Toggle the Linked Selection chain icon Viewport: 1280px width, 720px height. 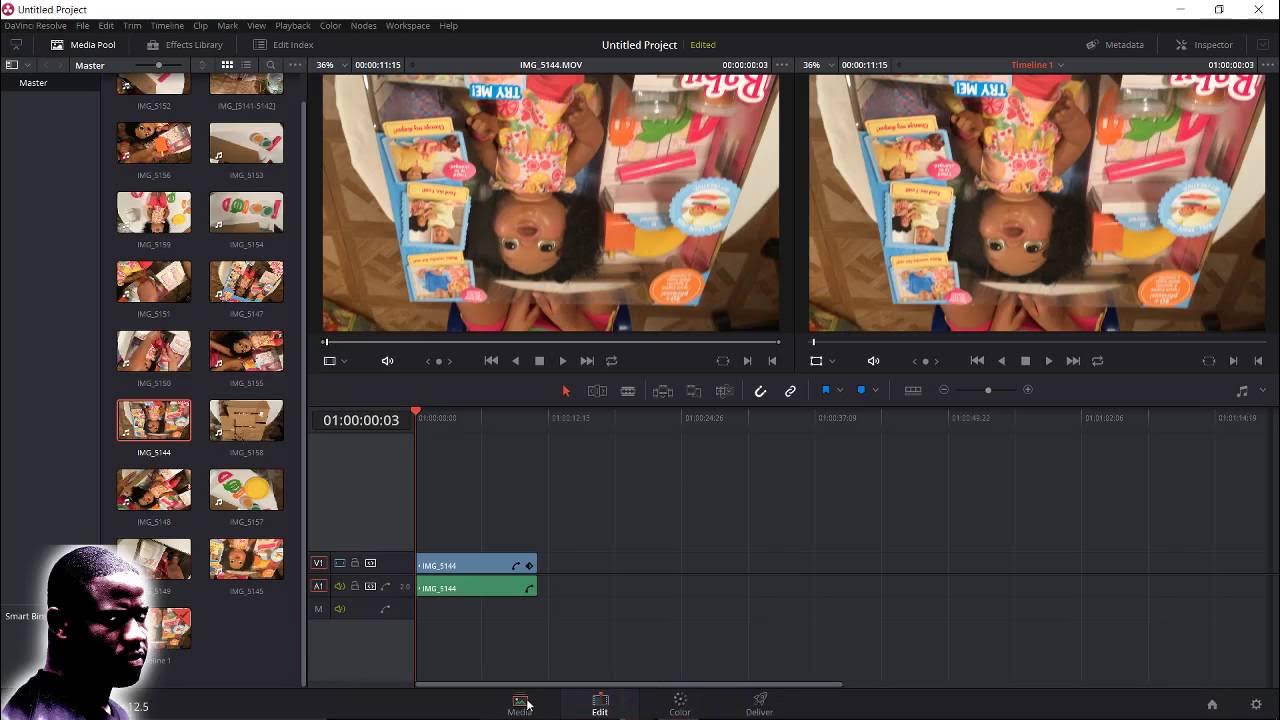(x=790, y=391)
